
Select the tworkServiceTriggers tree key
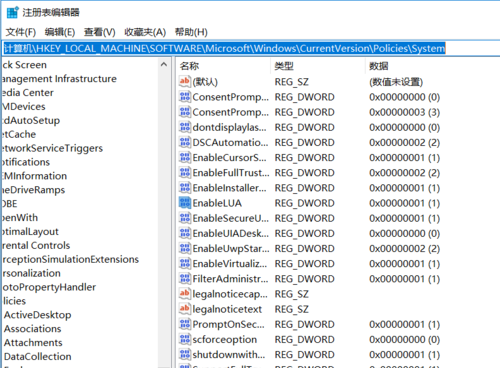click(52, 148)
